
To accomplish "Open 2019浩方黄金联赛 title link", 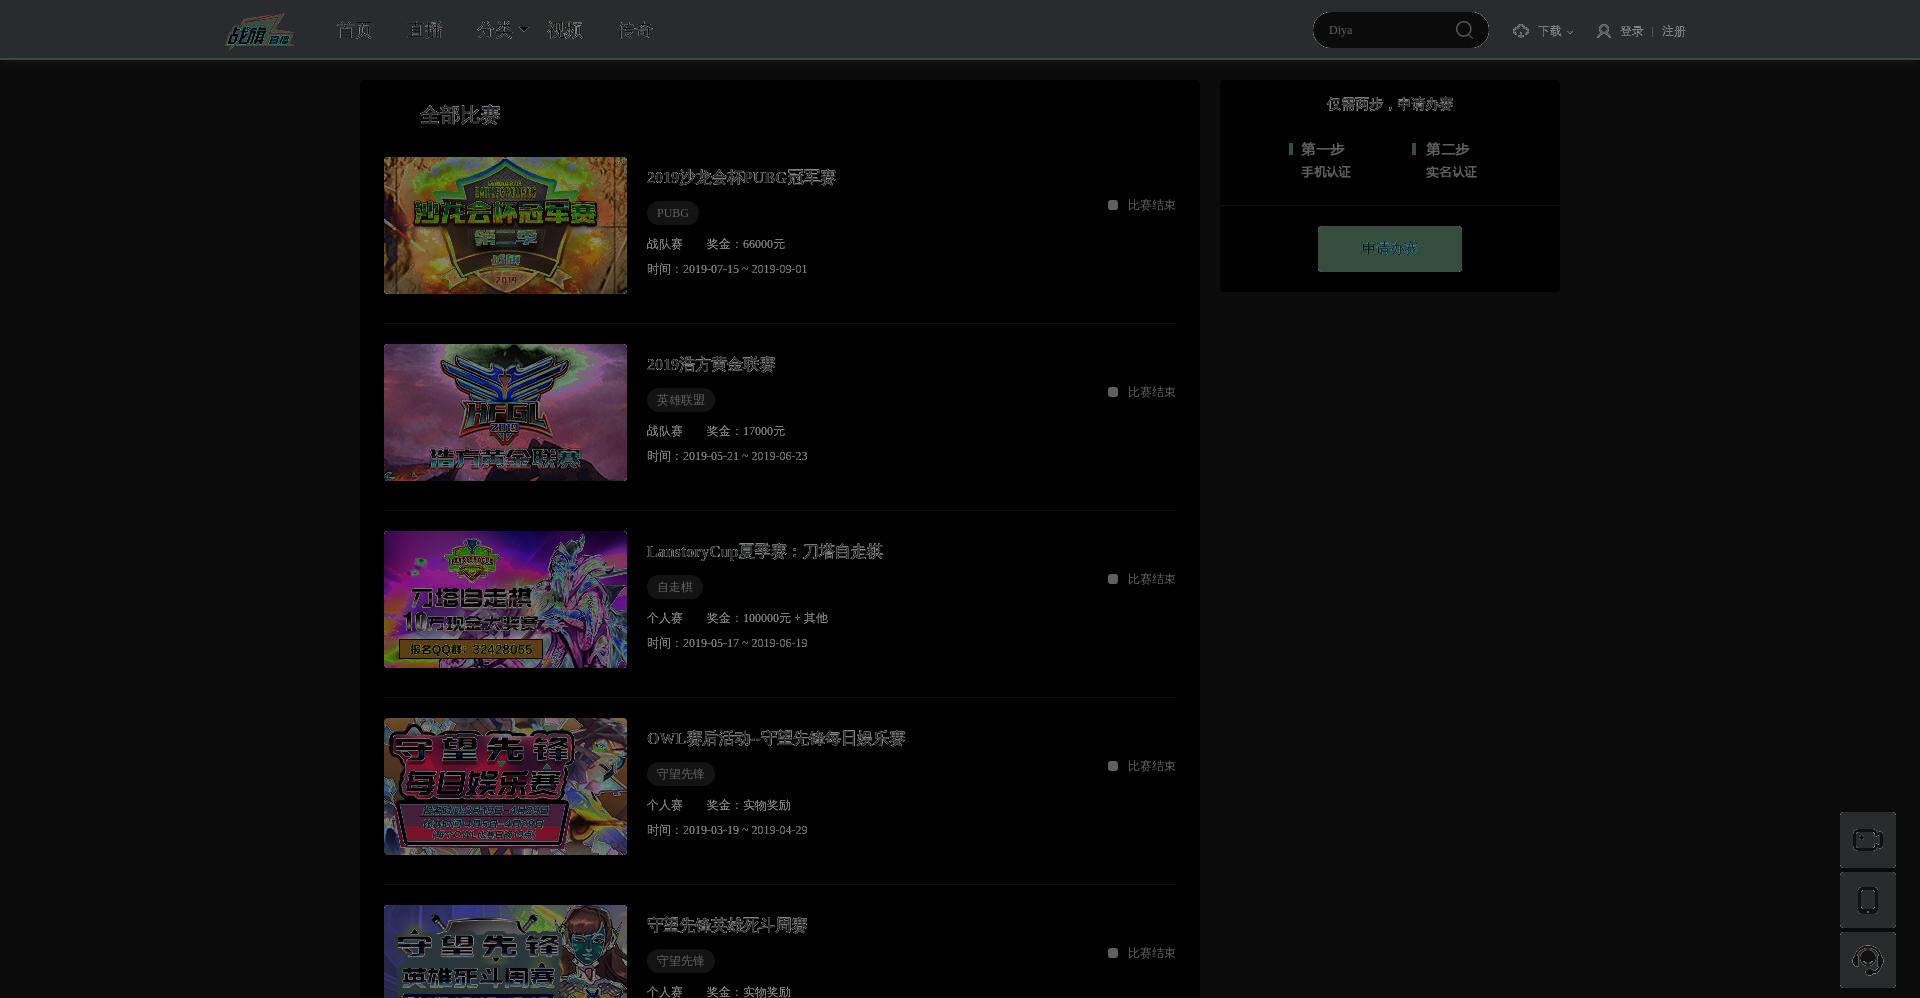I will click(711, 364).
